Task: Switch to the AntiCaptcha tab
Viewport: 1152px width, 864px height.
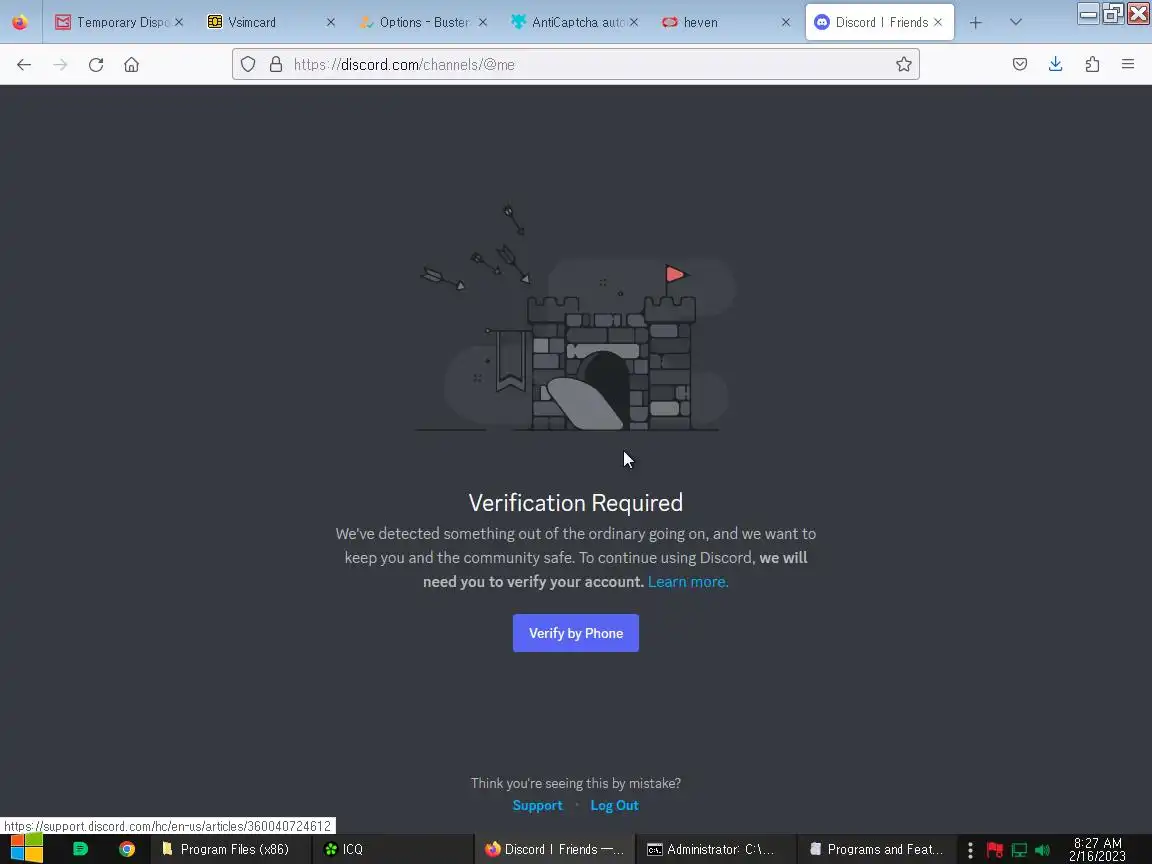Action: coord(575,23)
